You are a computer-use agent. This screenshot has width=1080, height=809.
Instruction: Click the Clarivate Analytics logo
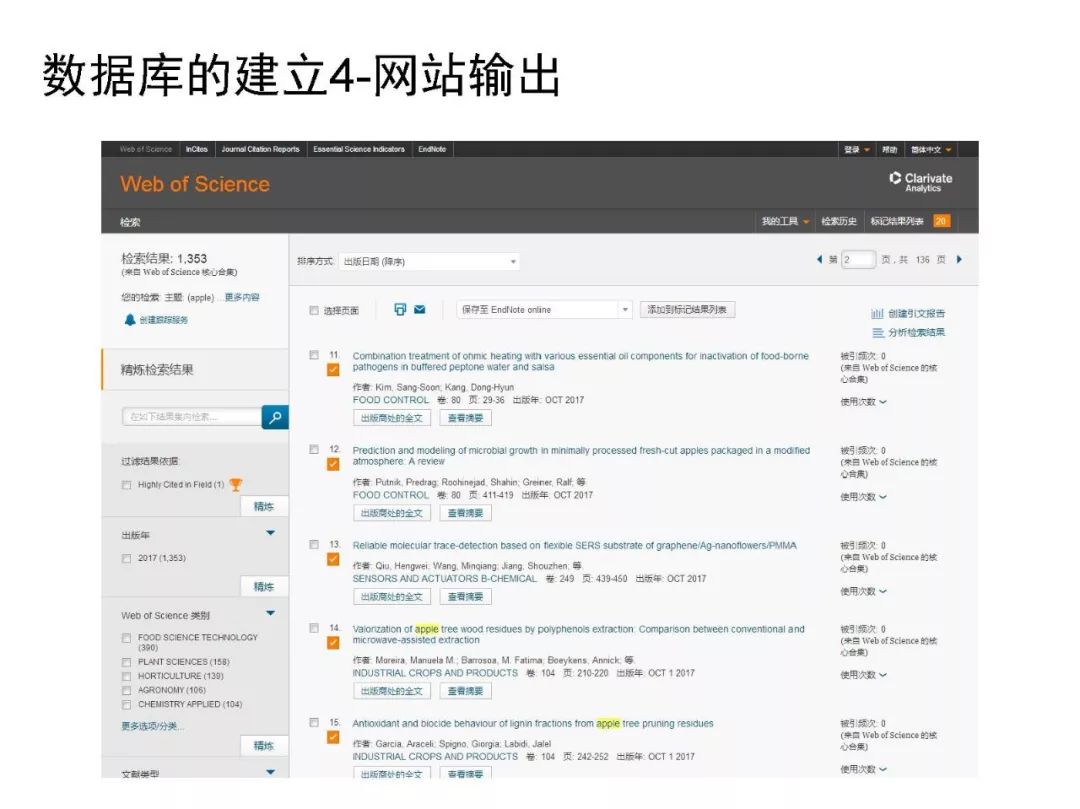pyautogui.click(x=921, y=182)
